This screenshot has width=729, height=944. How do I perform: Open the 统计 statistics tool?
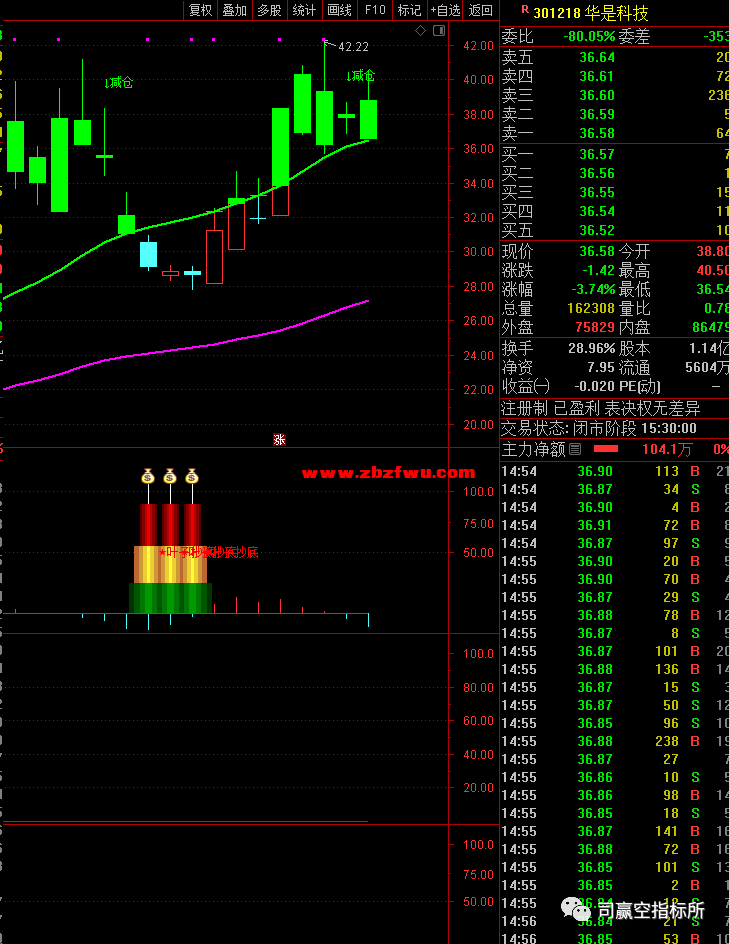(304, 10)
